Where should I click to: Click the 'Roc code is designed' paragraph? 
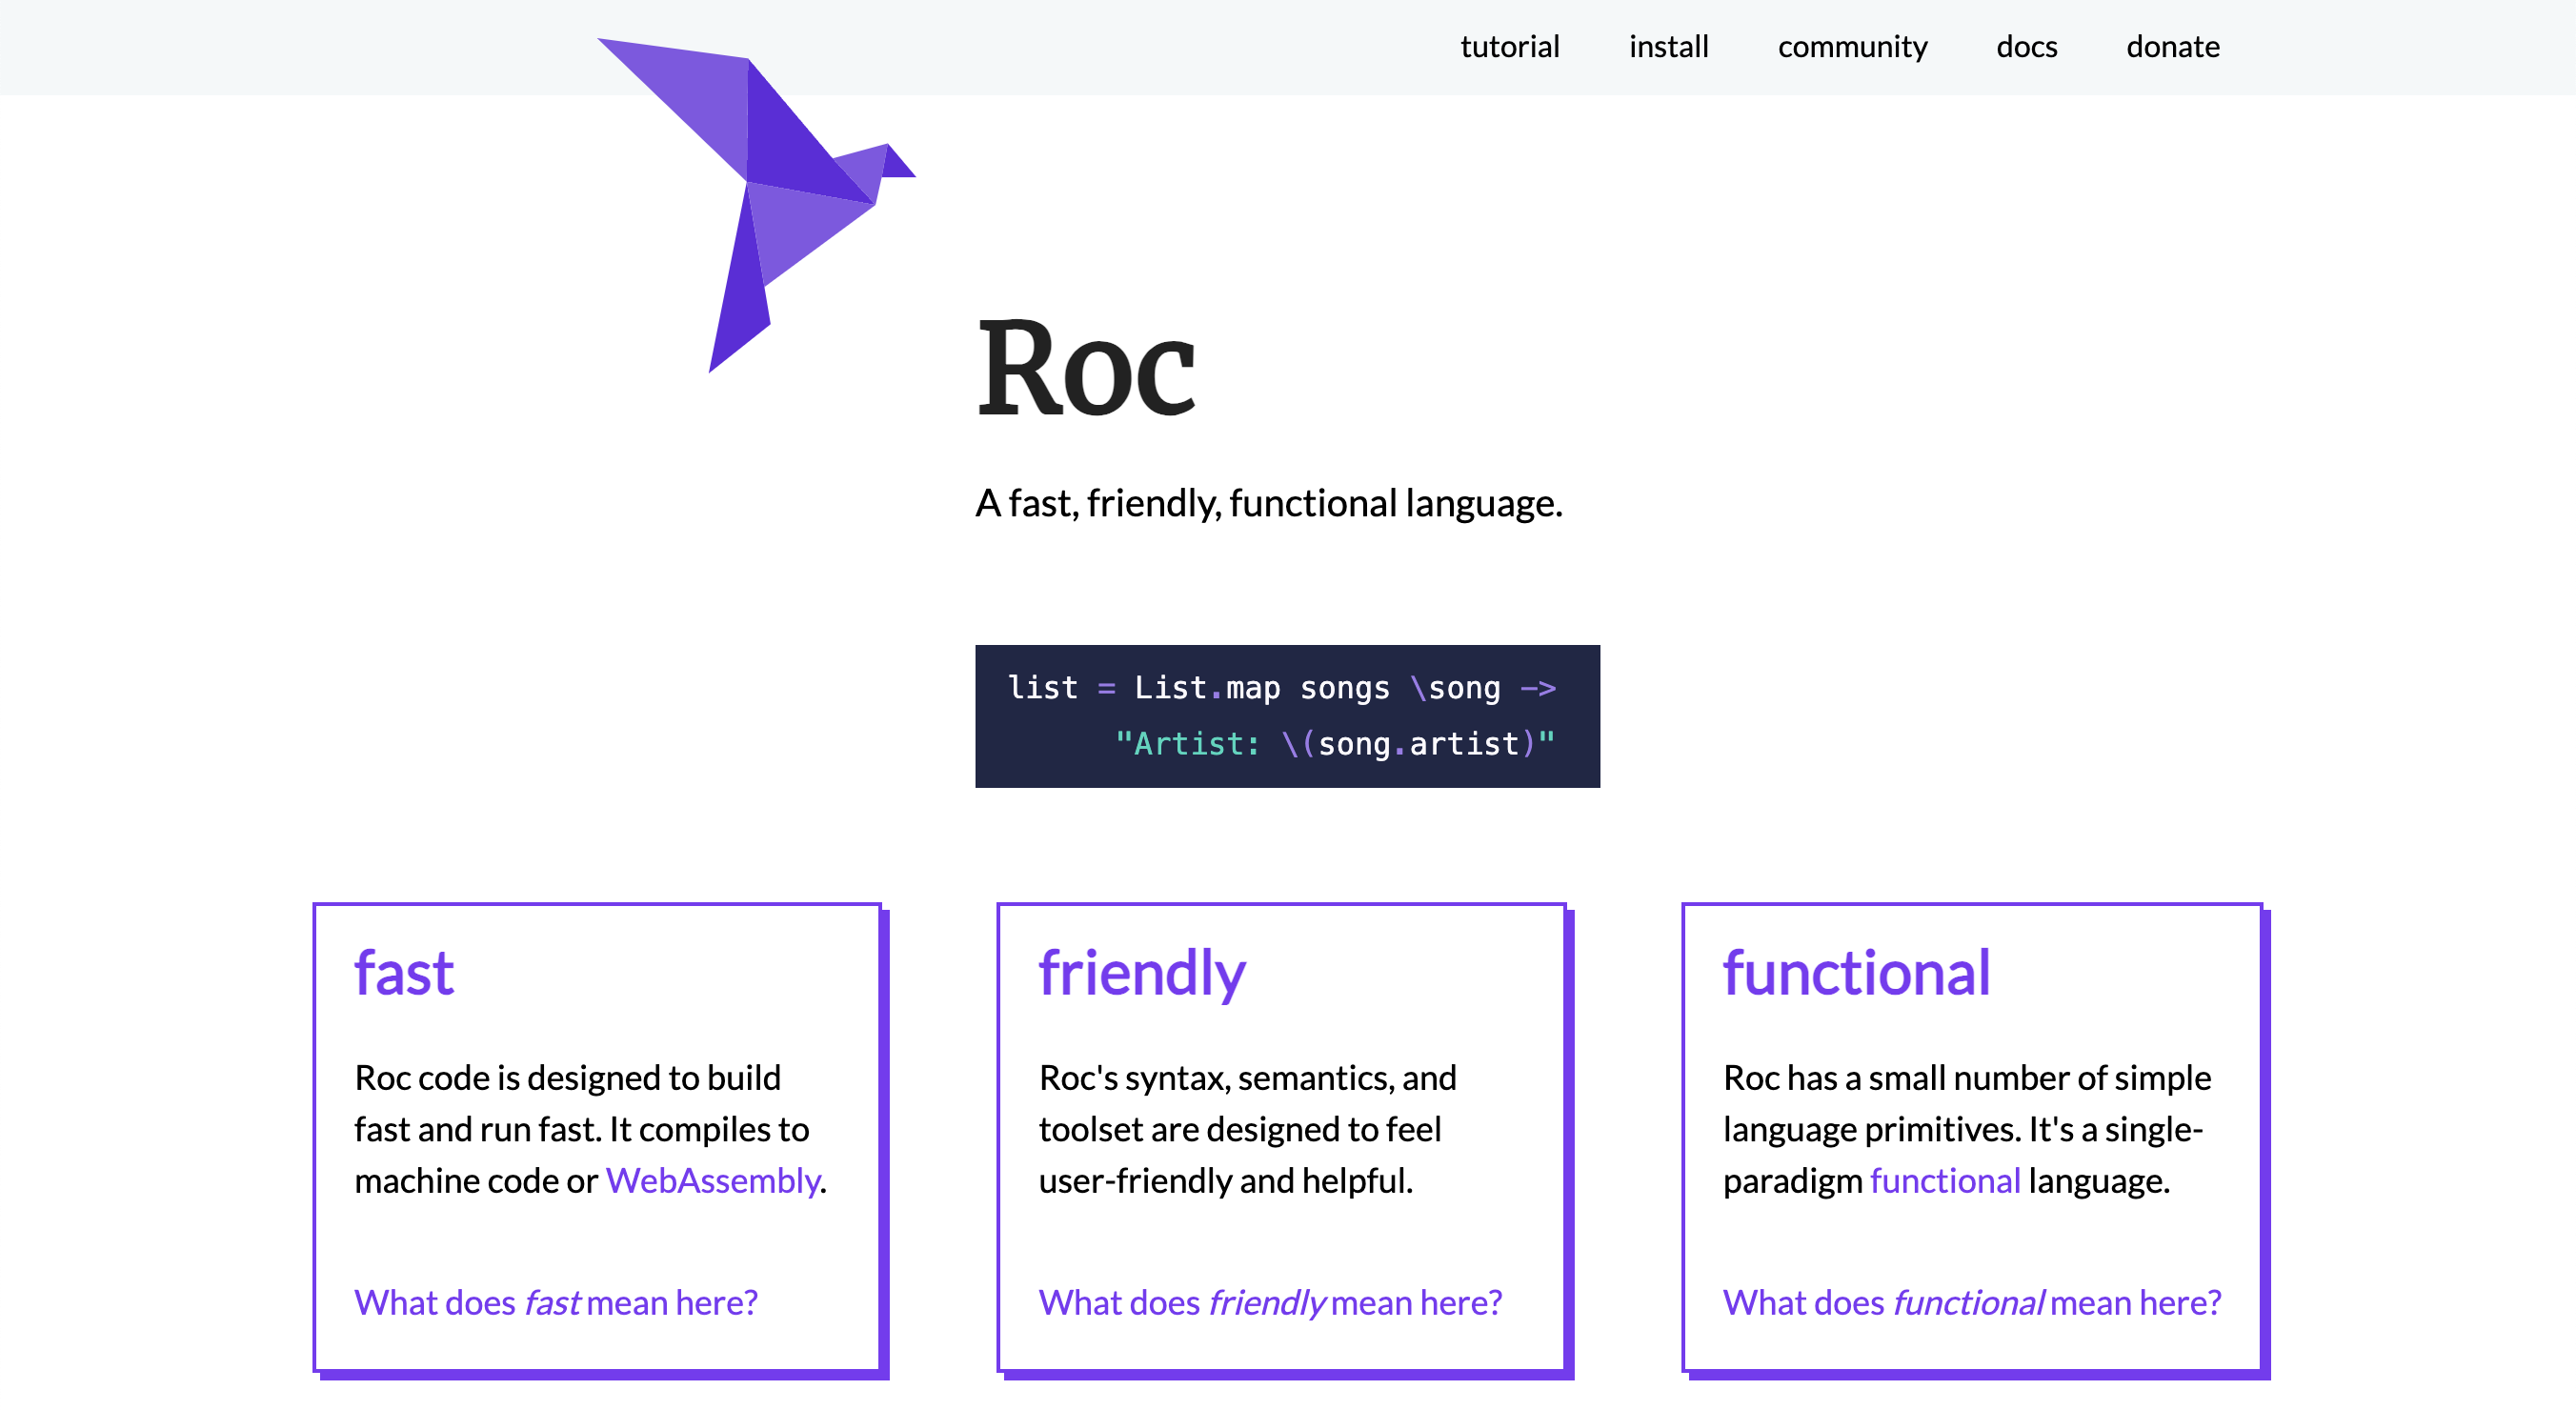tap(590, 1129)
